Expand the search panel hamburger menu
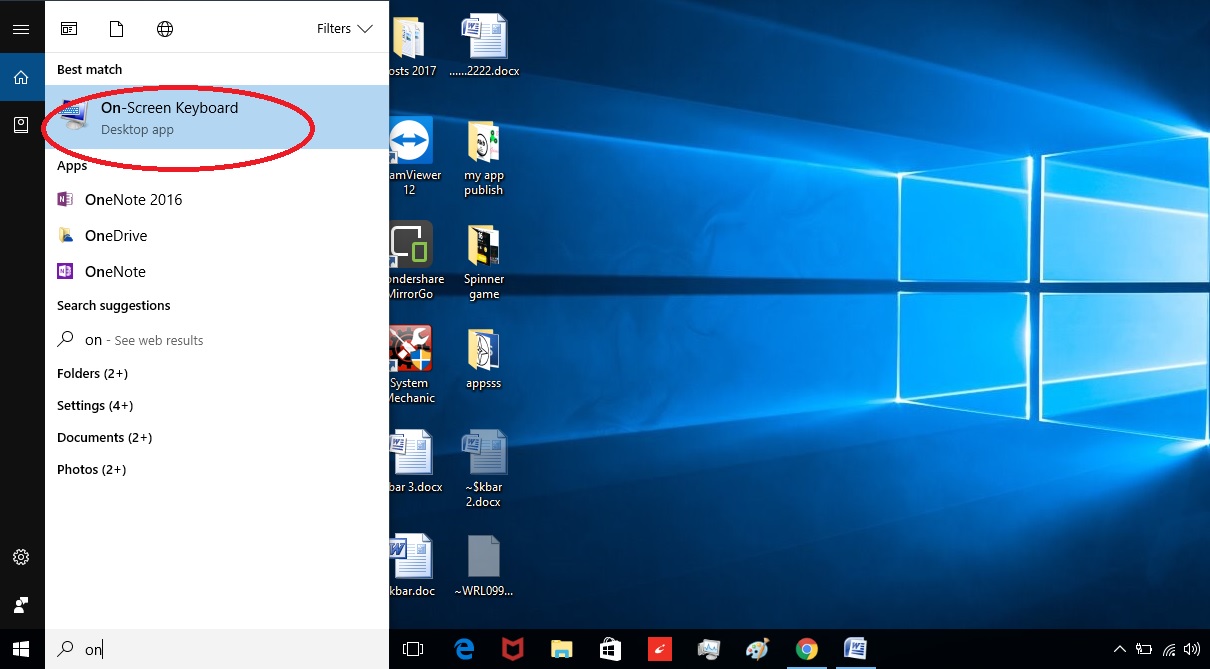The image size is (1210, 669). (x=21, y=29)
